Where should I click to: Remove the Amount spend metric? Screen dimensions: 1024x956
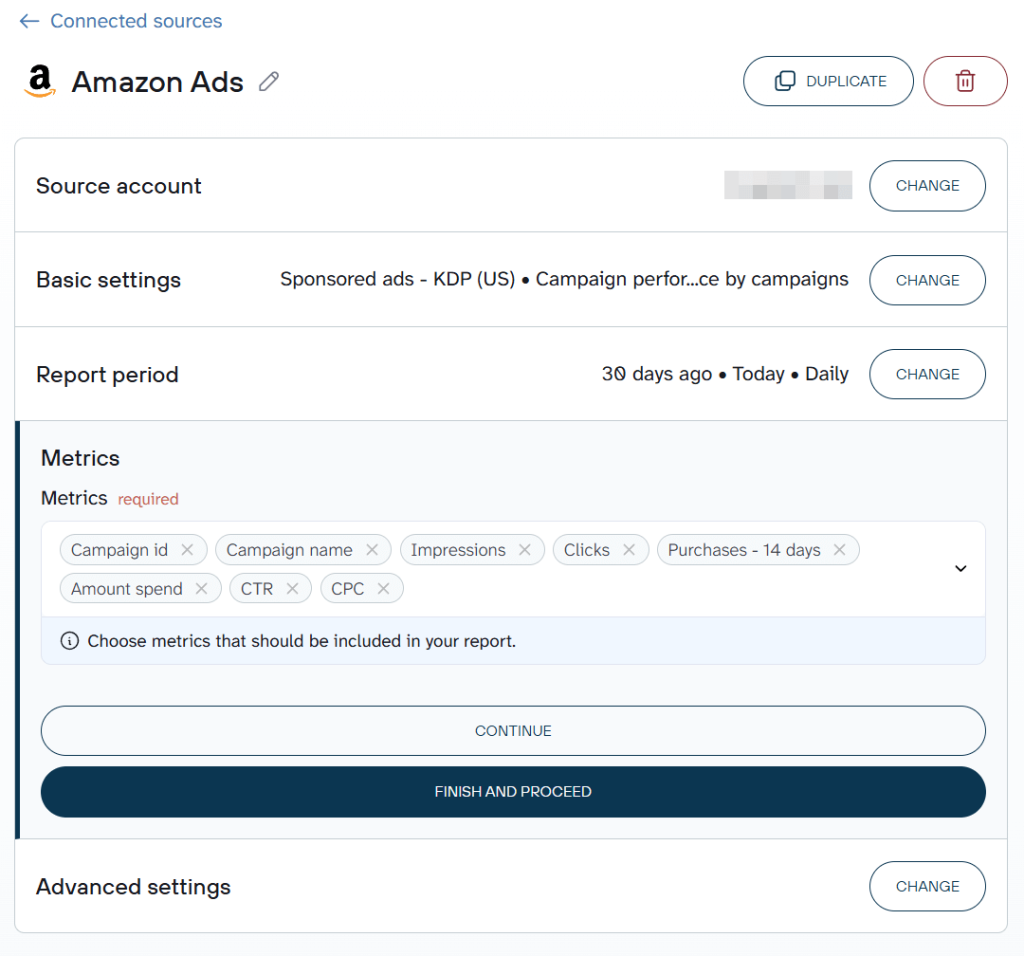point(202,588)
